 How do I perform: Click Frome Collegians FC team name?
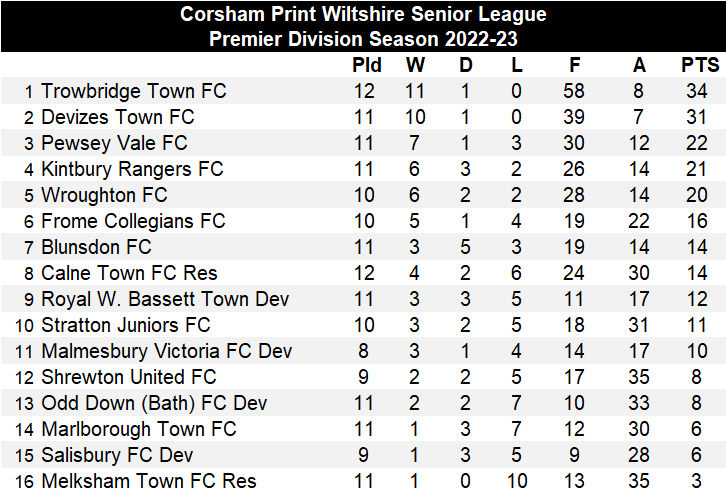(x=133, y=221)
